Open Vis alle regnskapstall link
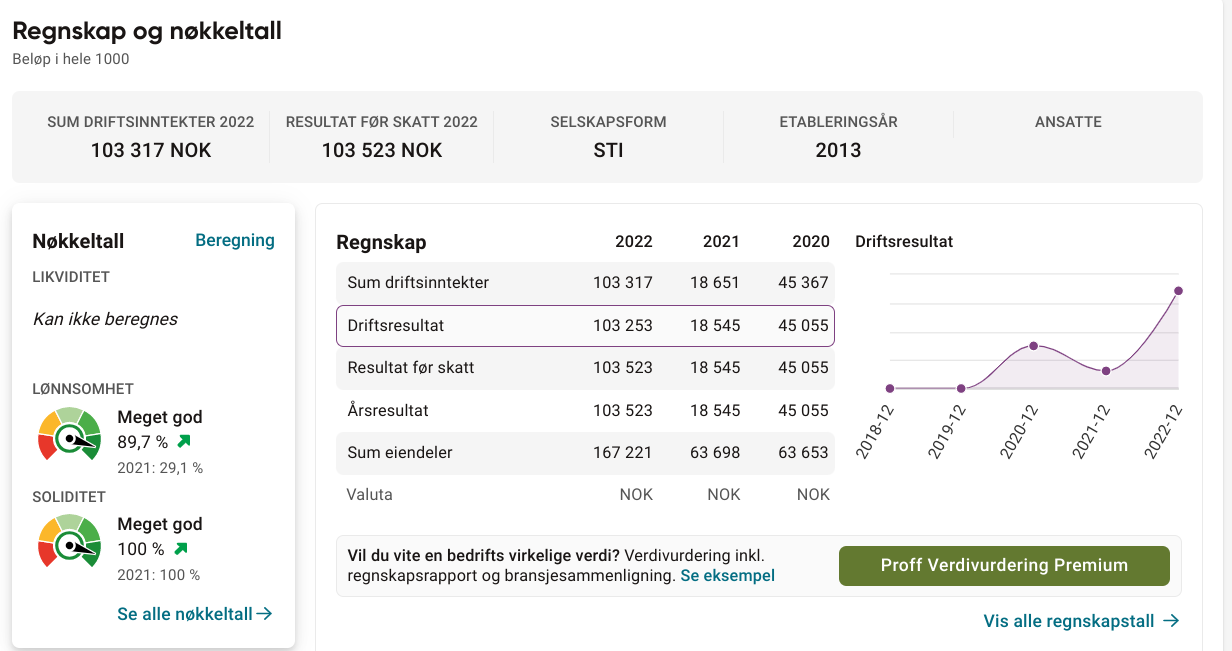Screen dimensions: 1232x651 (1082, 621)
